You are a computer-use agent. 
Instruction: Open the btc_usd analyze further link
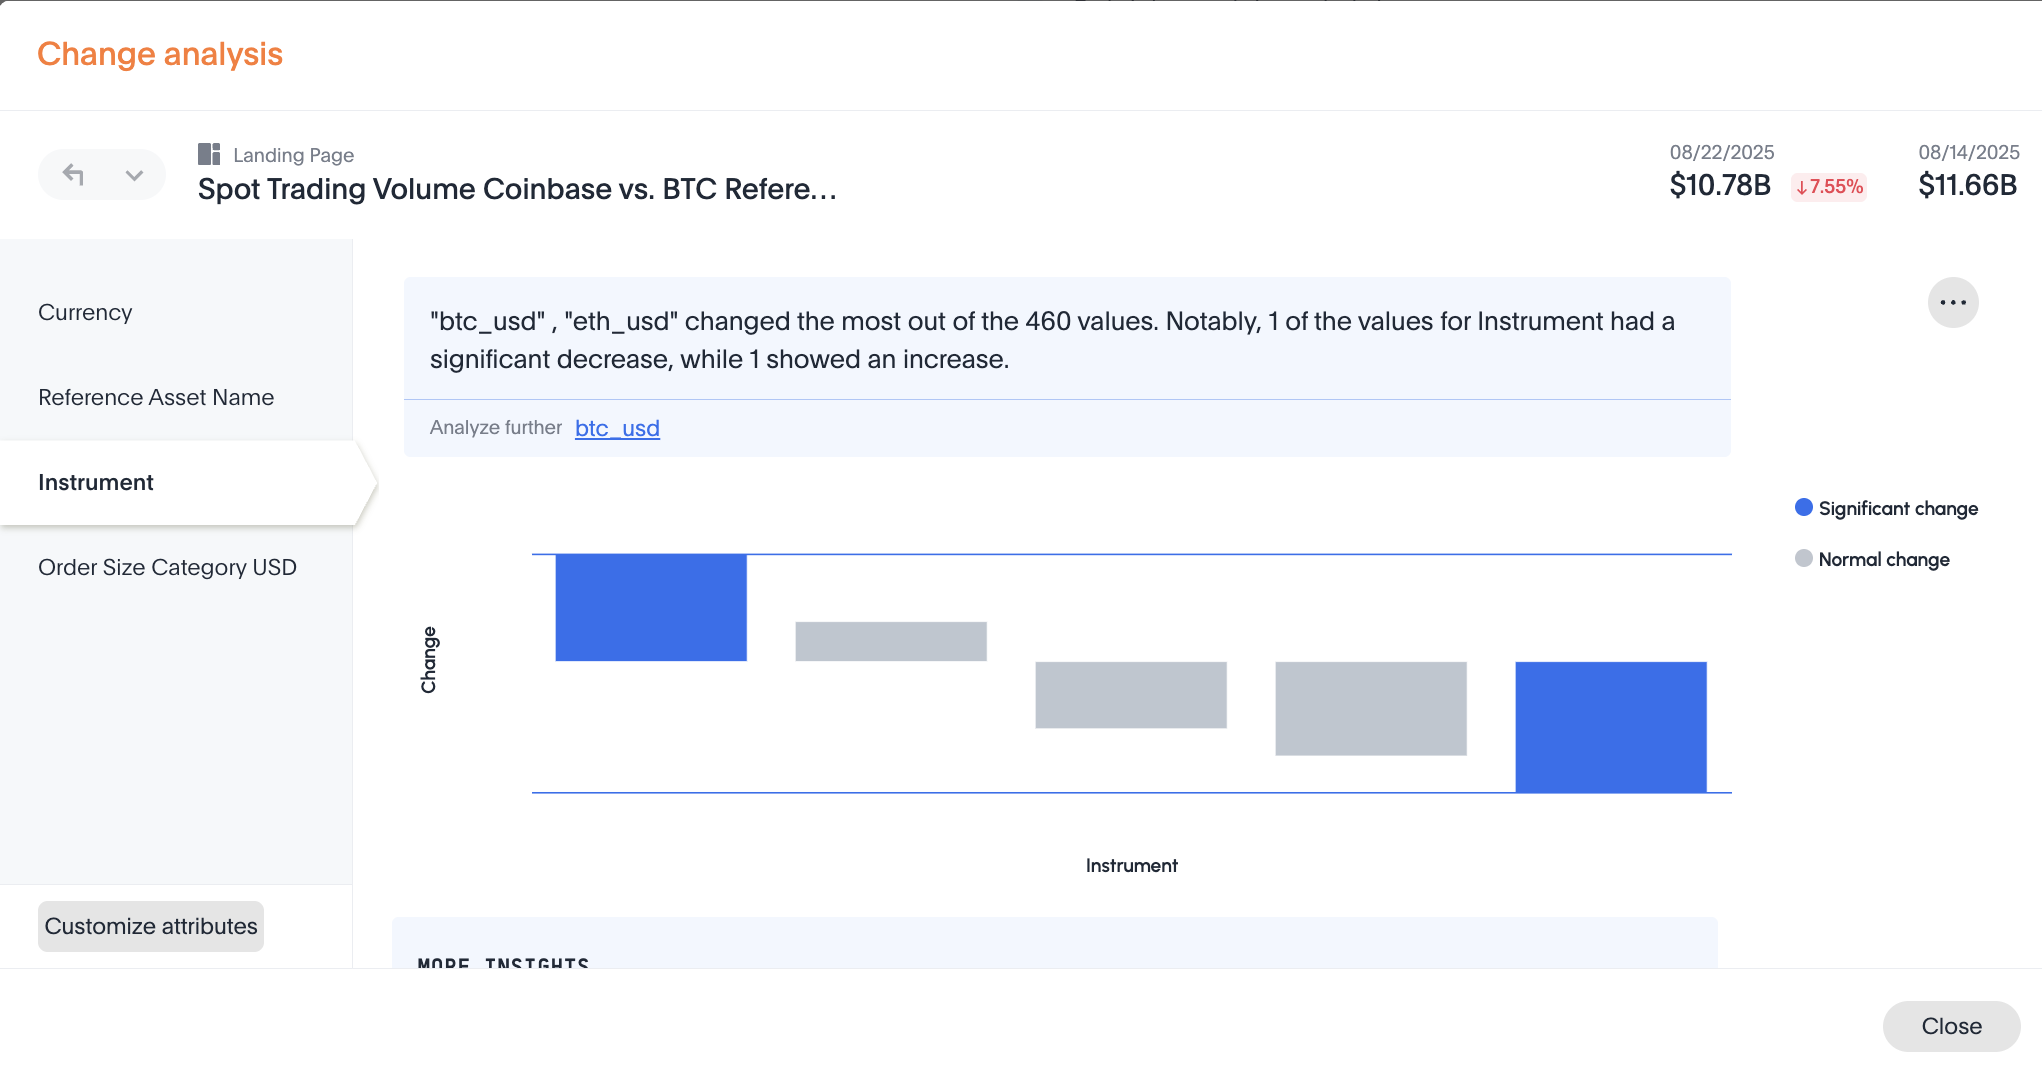click(617, 428)
